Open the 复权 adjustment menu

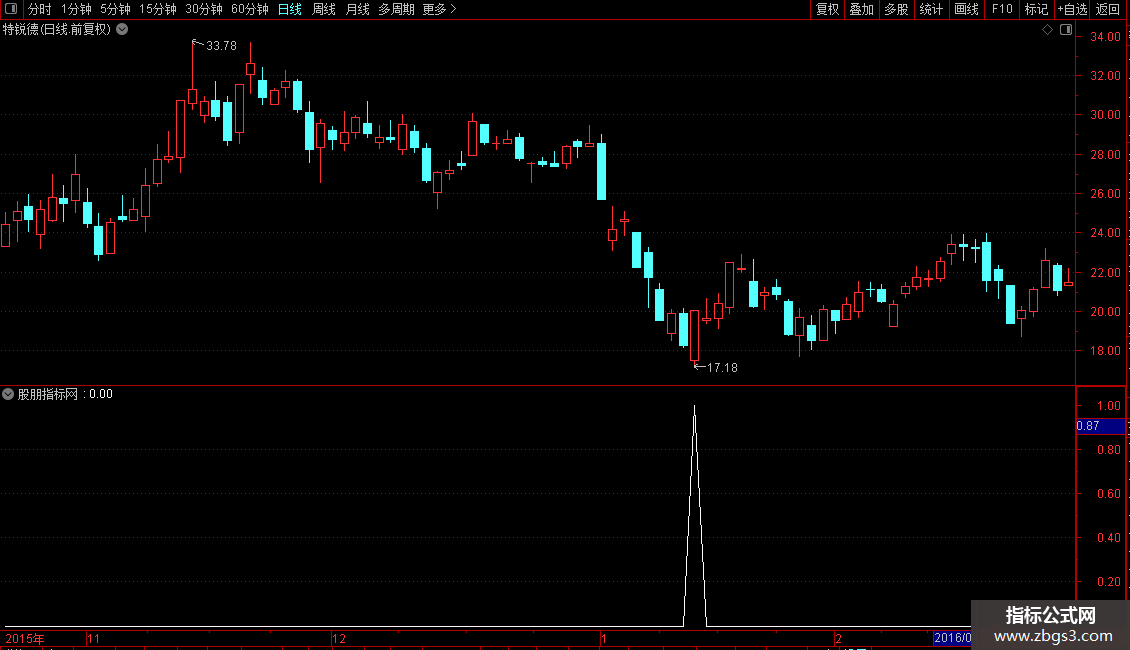point(827,9)
